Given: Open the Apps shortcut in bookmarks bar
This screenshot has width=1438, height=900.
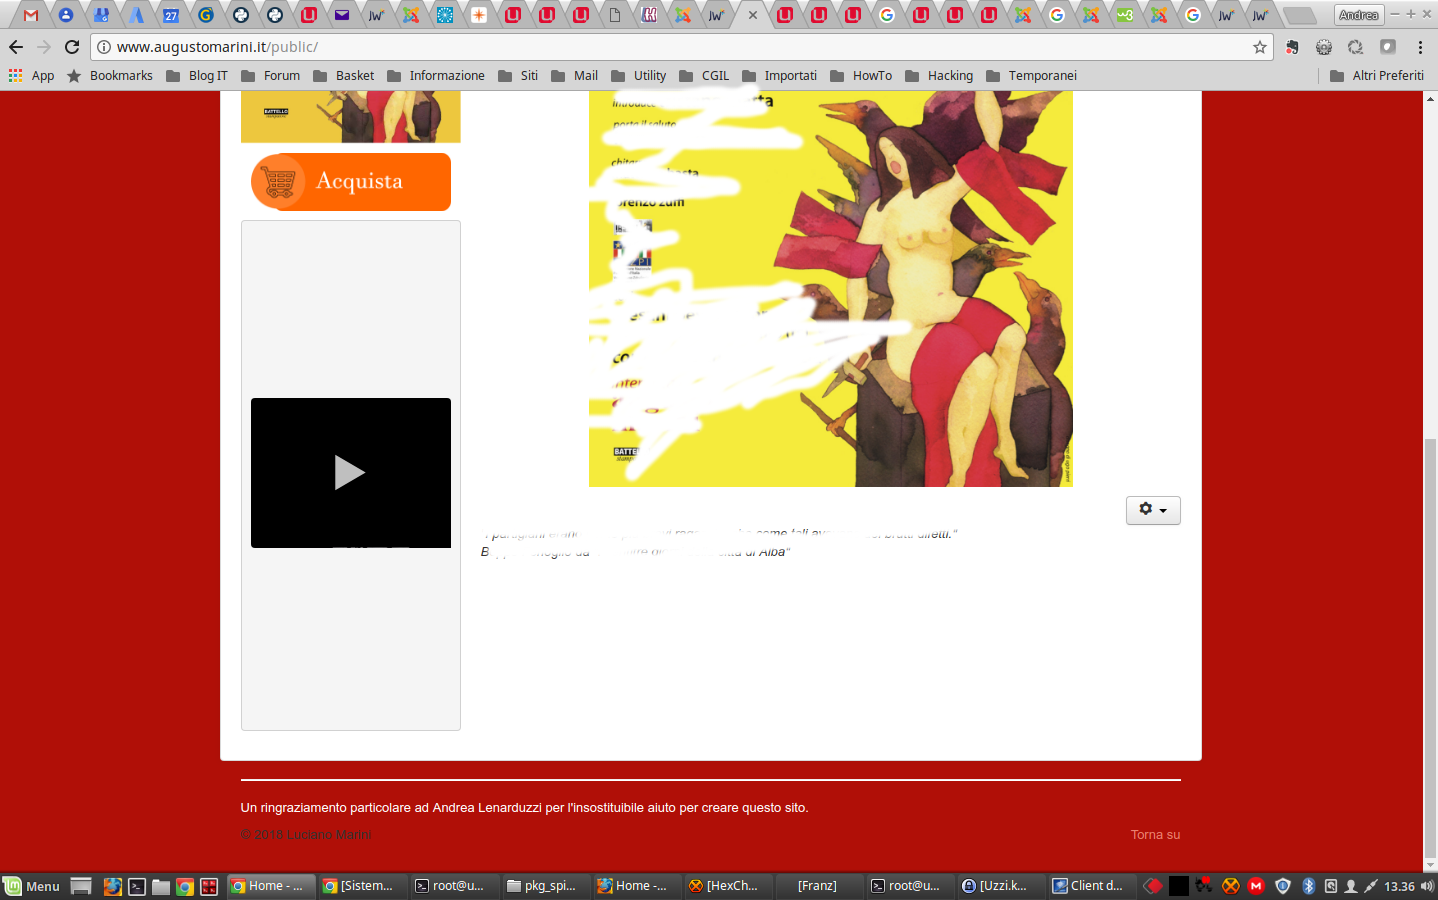Looking at the screenshot, I should pos(31,76).
